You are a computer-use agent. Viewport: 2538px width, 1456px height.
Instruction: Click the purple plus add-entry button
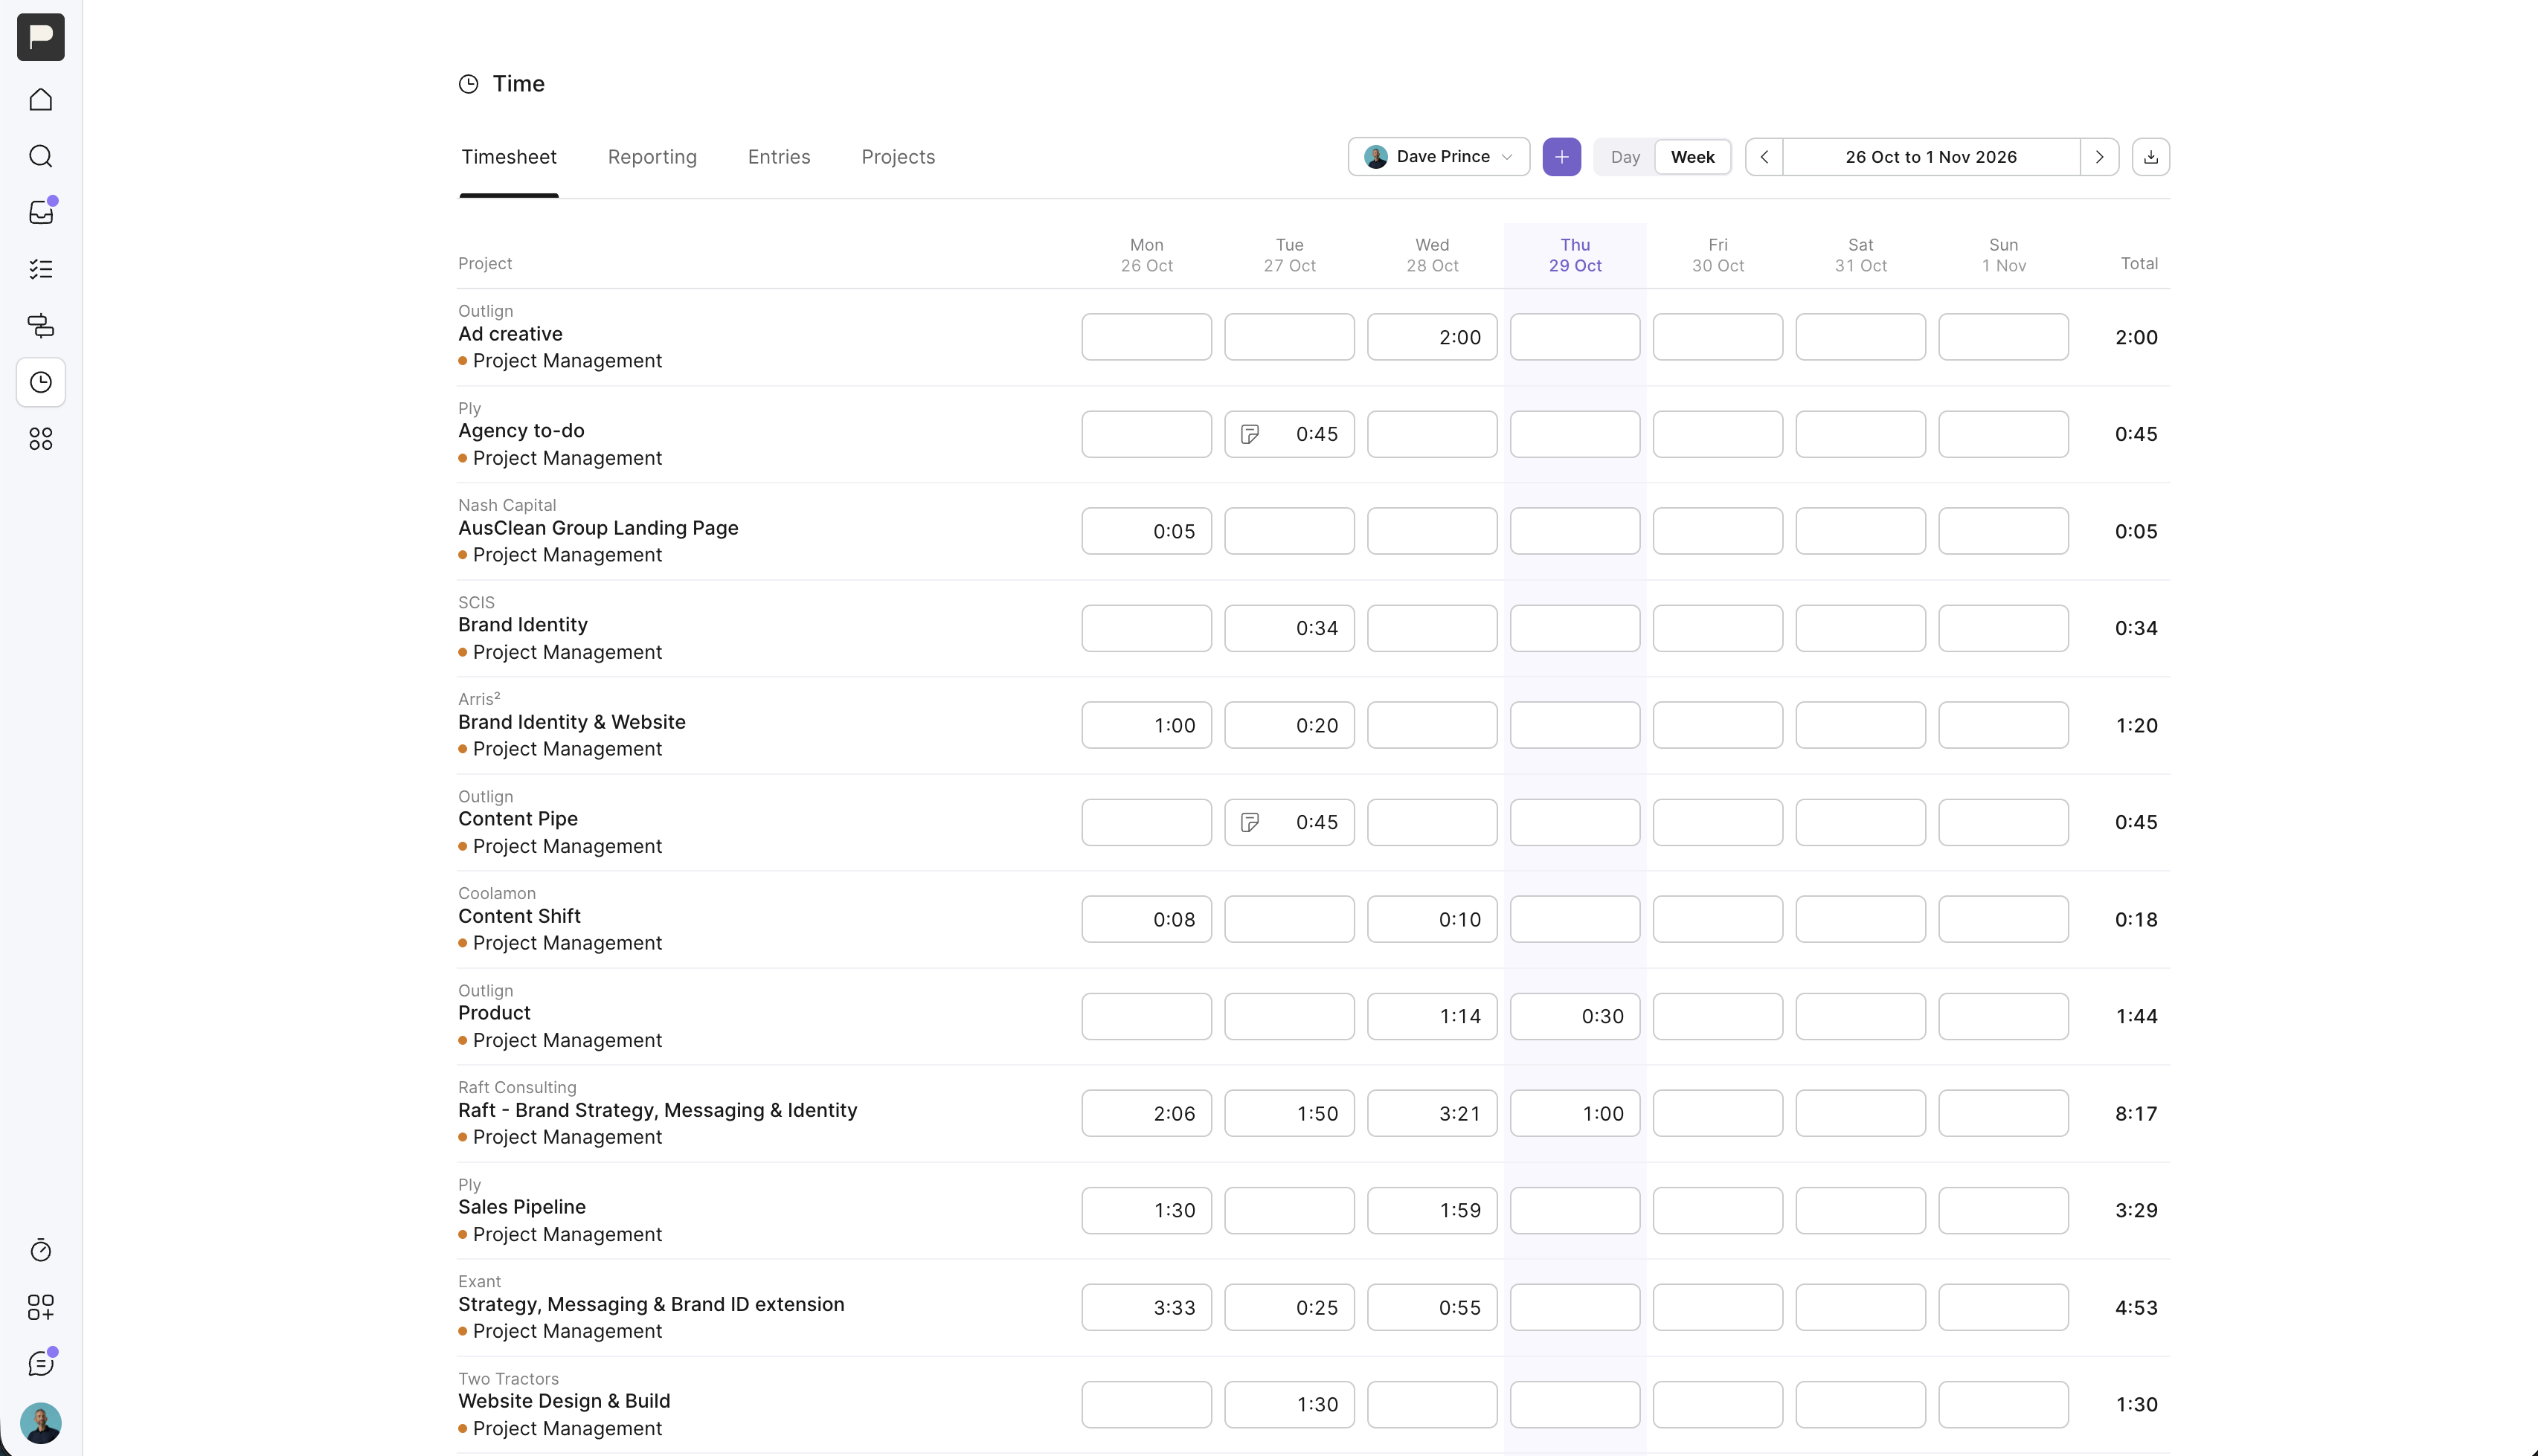coord(1561,157)
